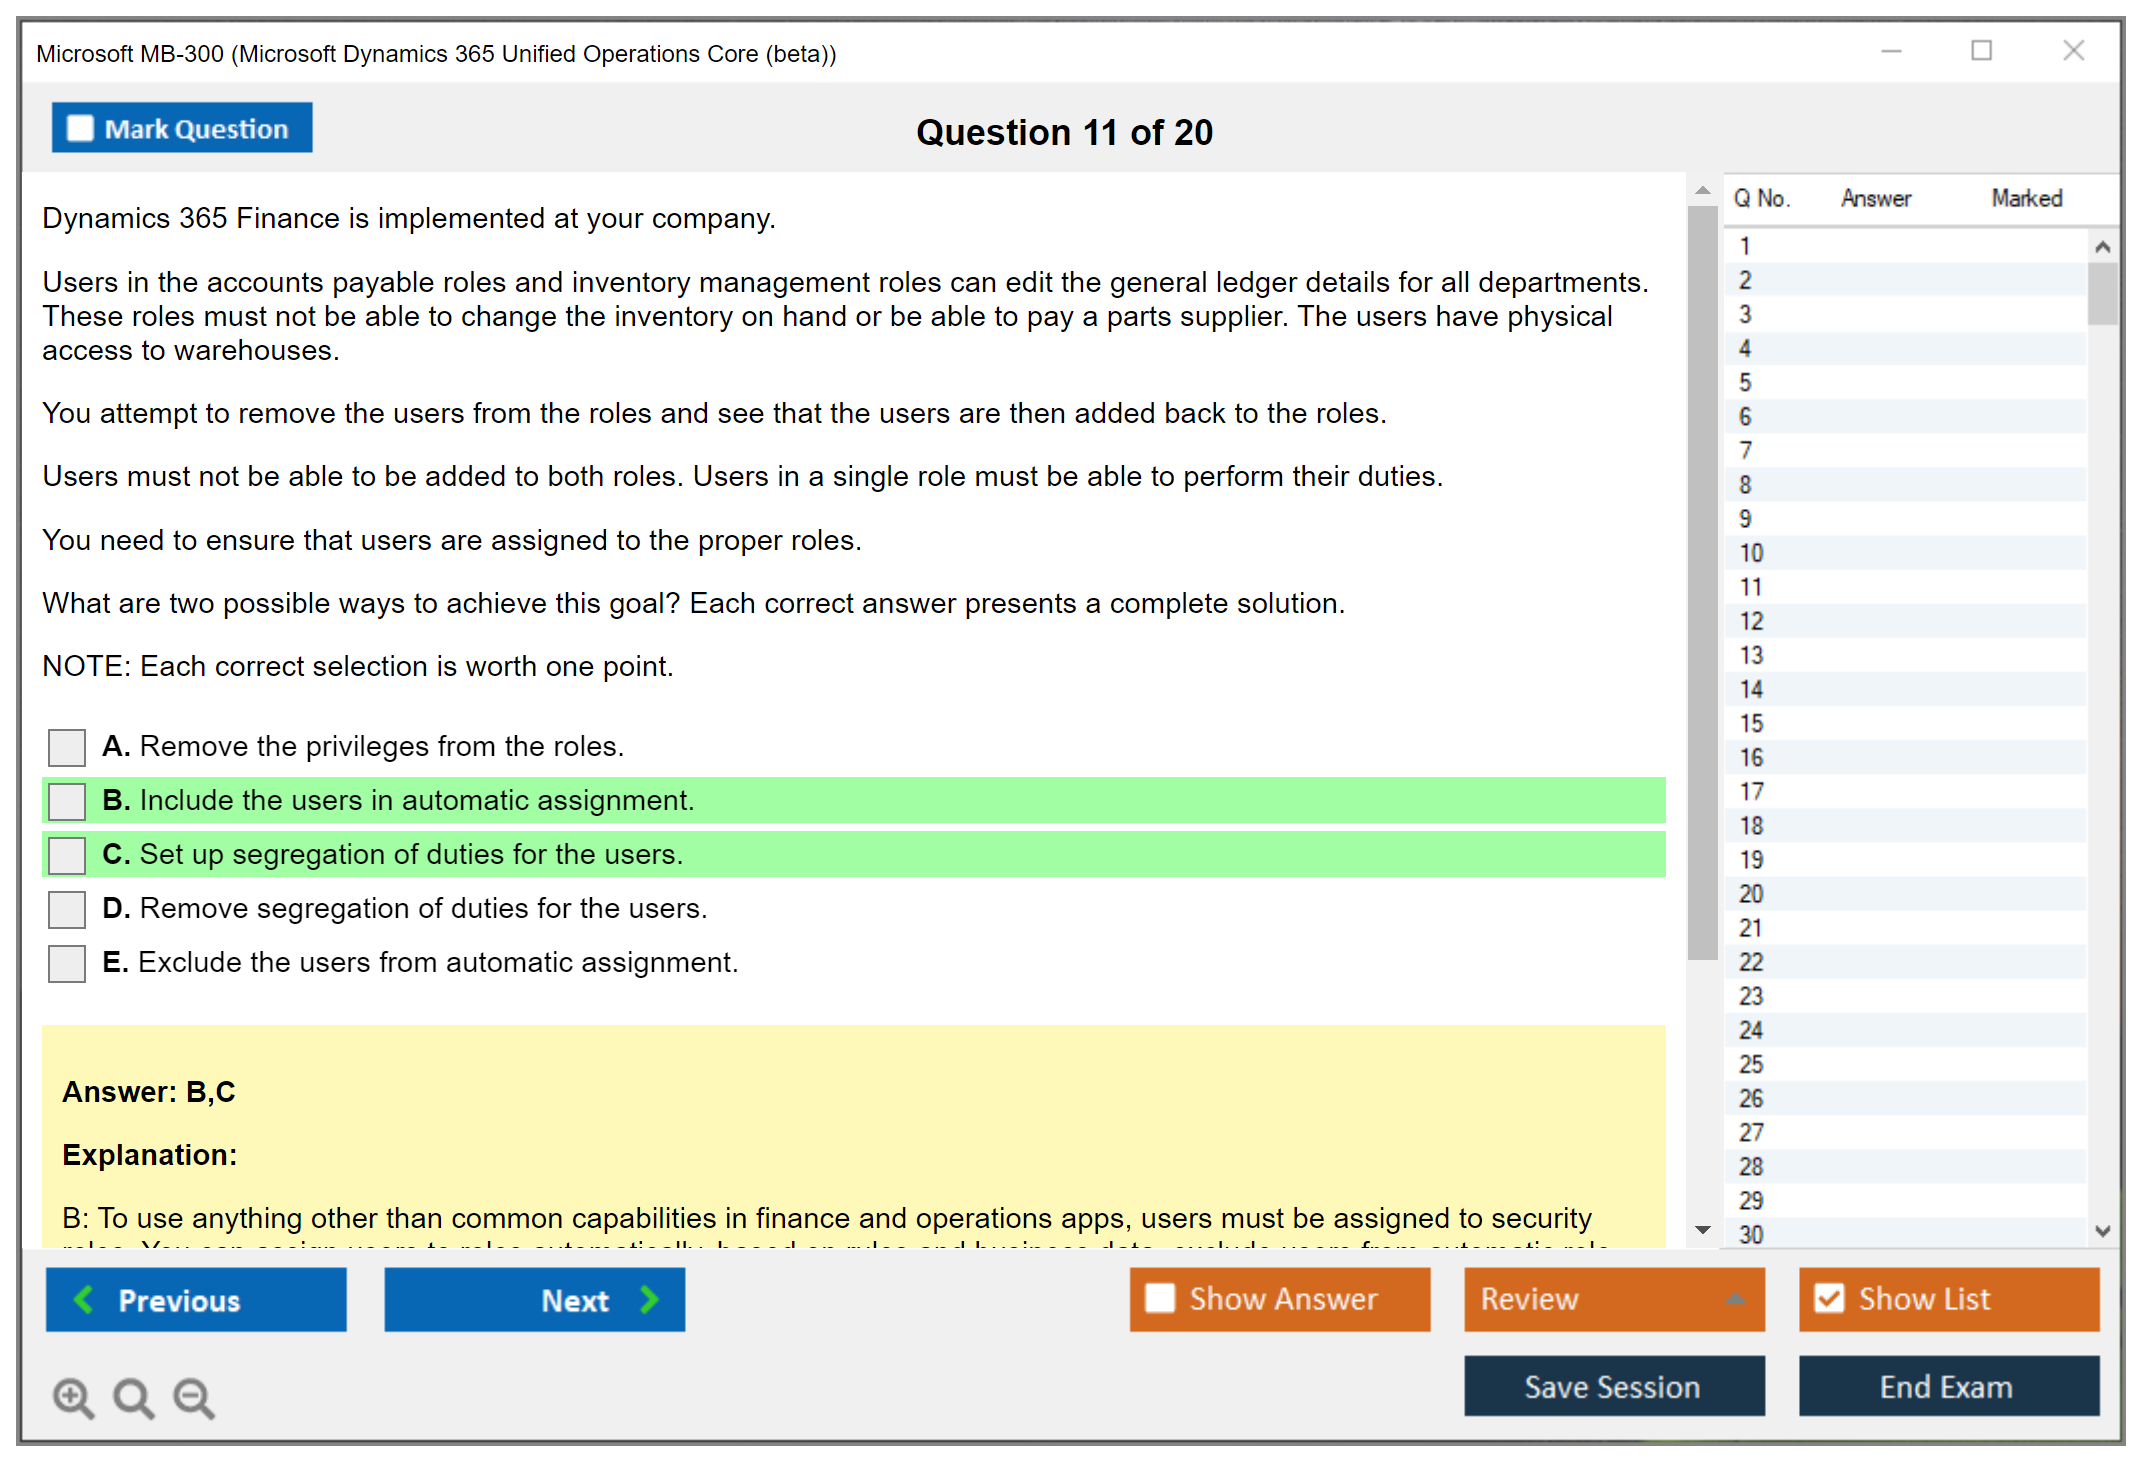Click the zoom out magnifier icon
This screenshot has width=2150, height=1470.
coord(194,1397)
